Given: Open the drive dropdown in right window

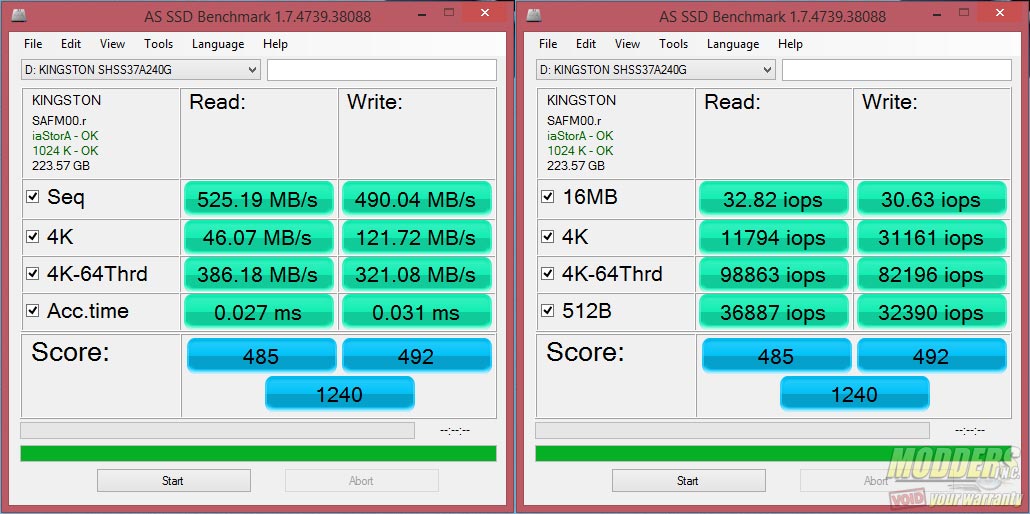Looking at the screenshot, I should [656, 70].
